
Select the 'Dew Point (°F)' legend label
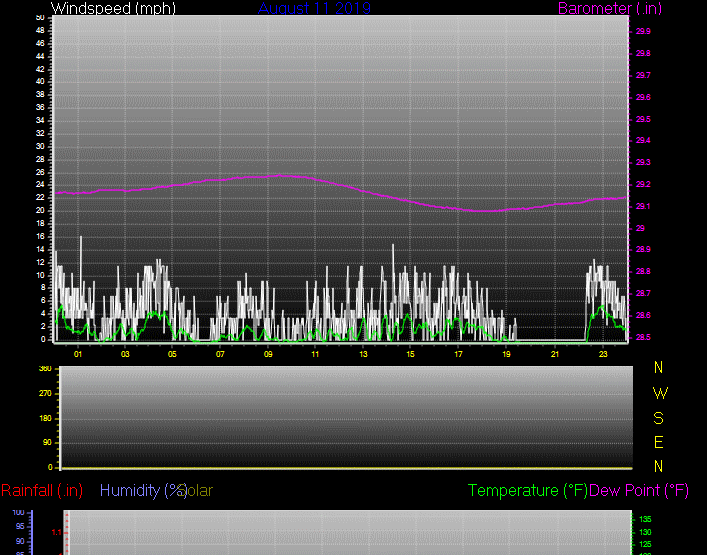tap(639, 491)
